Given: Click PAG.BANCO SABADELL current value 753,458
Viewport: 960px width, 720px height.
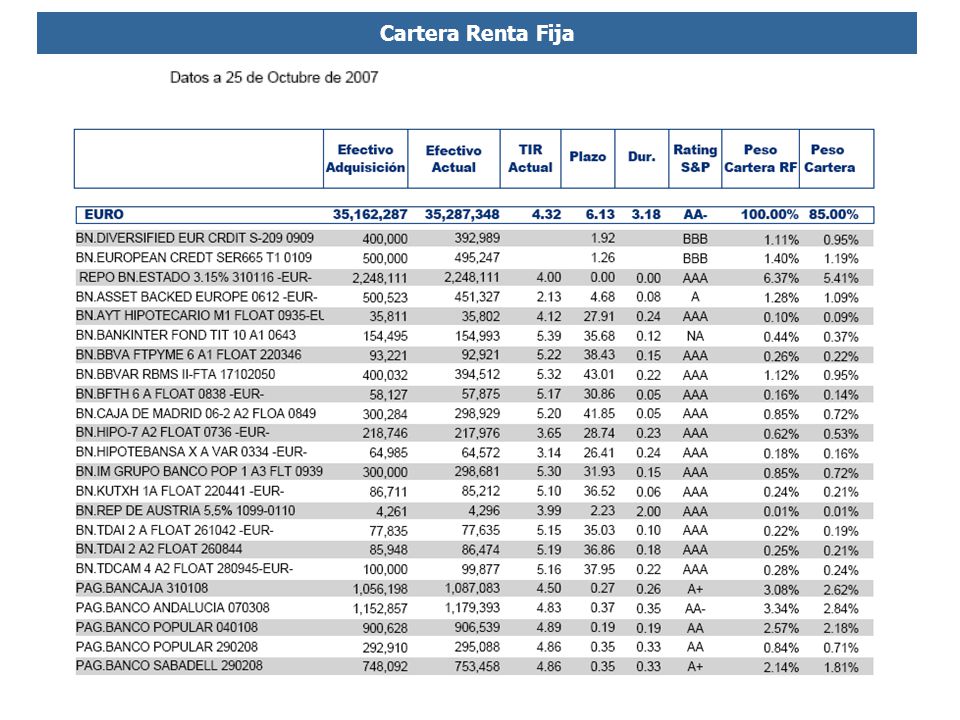Looking at the screenshot, I should [477, 666].
